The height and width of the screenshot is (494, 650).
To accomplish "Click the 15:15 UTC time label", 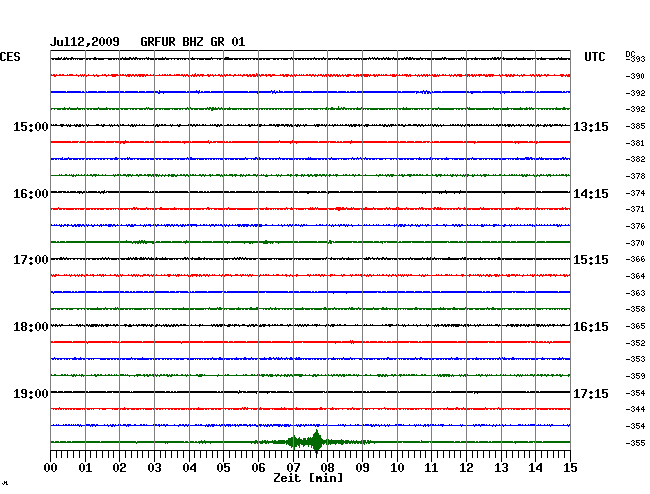I will [591, 260].
